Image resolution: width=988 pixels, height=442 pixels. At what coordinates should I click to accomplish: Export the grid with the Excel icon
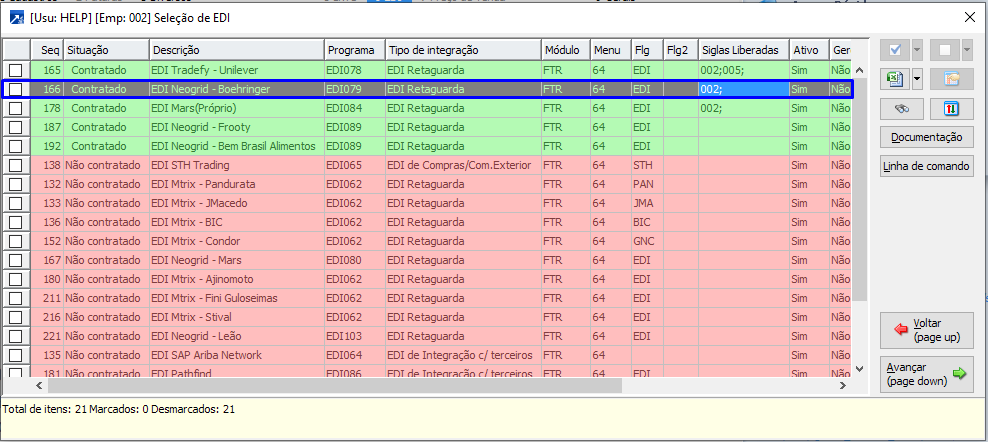pyautogui.click(x=895, y=79)
